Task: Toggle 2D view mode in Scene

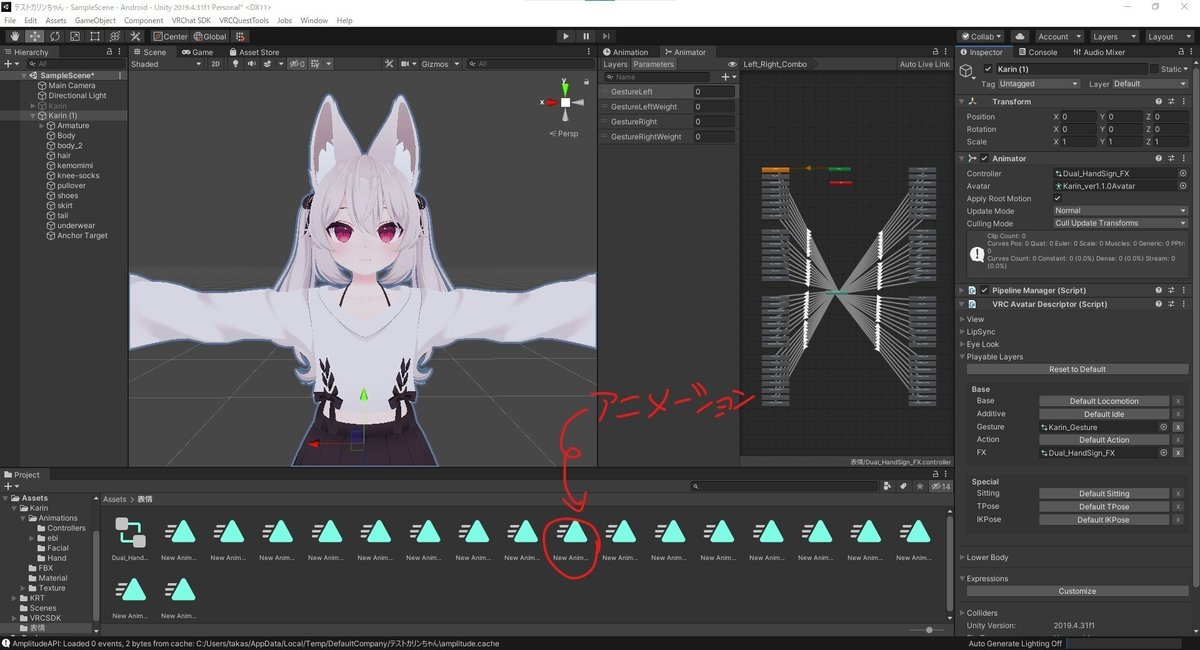Action: coord(214,64)
